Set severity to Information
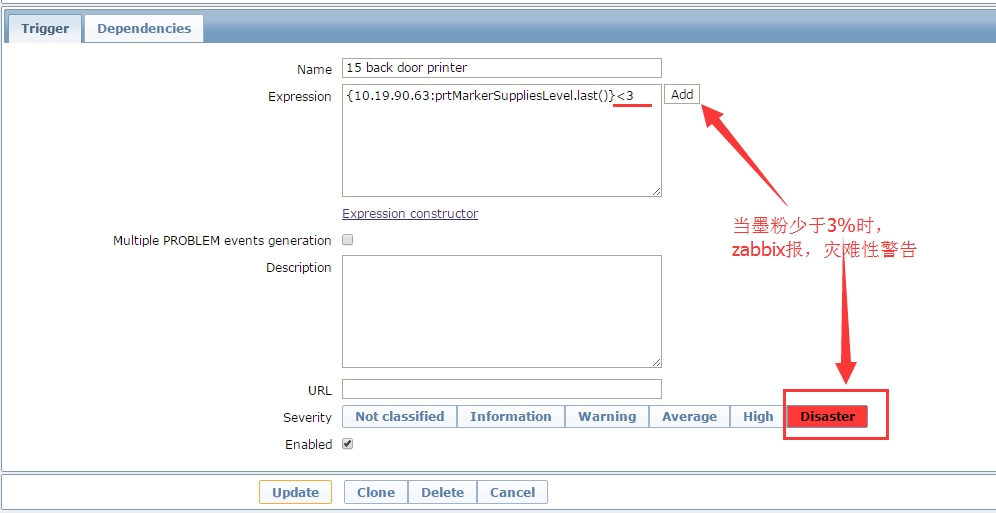Screen dimensions: 996x513 click(x=511, y=416)
